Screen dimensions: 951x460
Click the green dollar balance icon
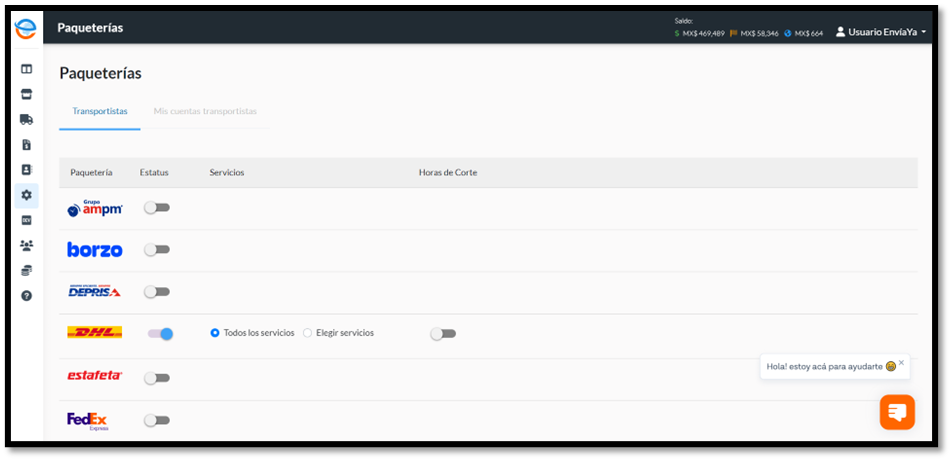pyautogui.click(x=677, y=34)
